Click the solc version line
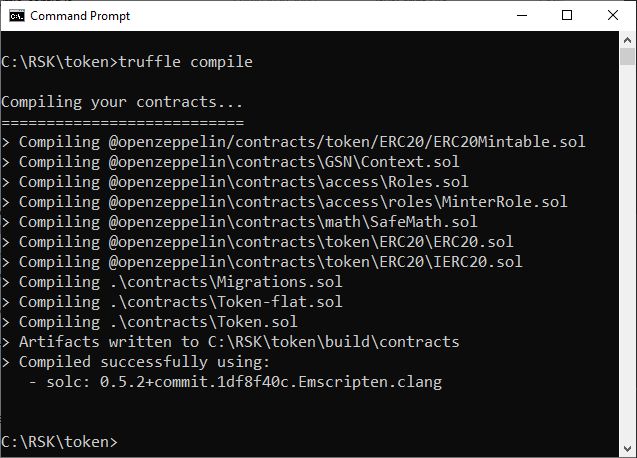This screenshot has height=458, width=637. coord(235,382)
